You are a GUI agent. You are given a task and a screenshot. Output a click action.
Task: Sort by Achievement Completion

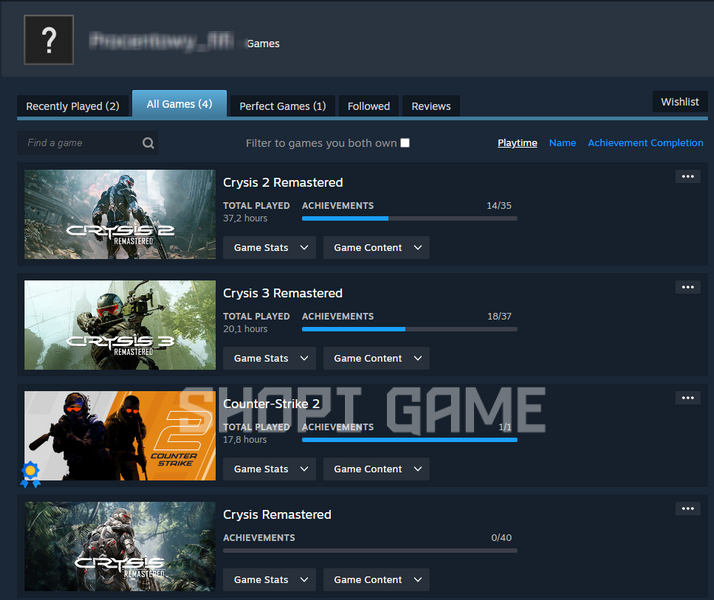645,143
